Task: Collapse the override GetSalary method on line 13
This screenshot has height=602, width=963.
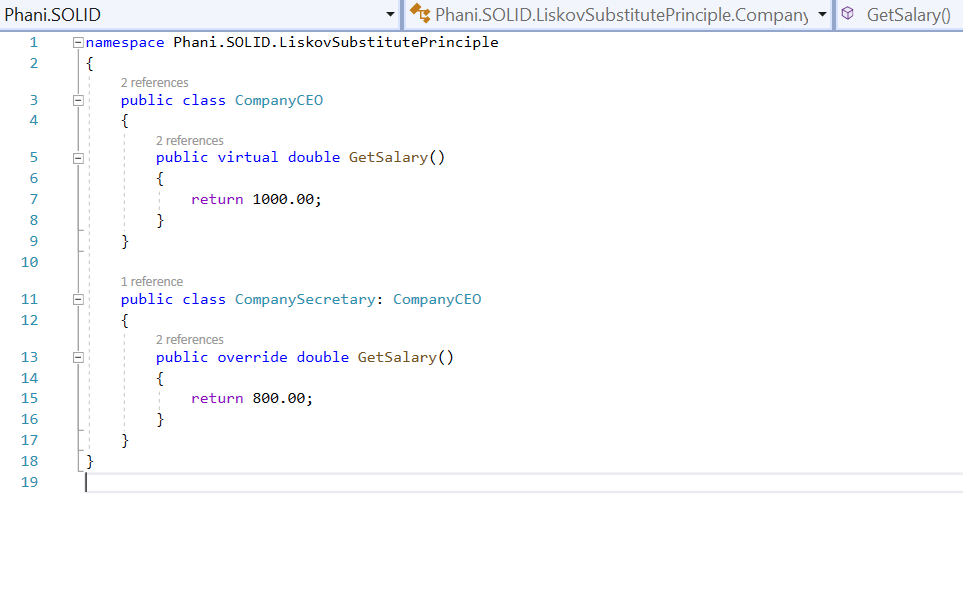Action: [78, 357]
